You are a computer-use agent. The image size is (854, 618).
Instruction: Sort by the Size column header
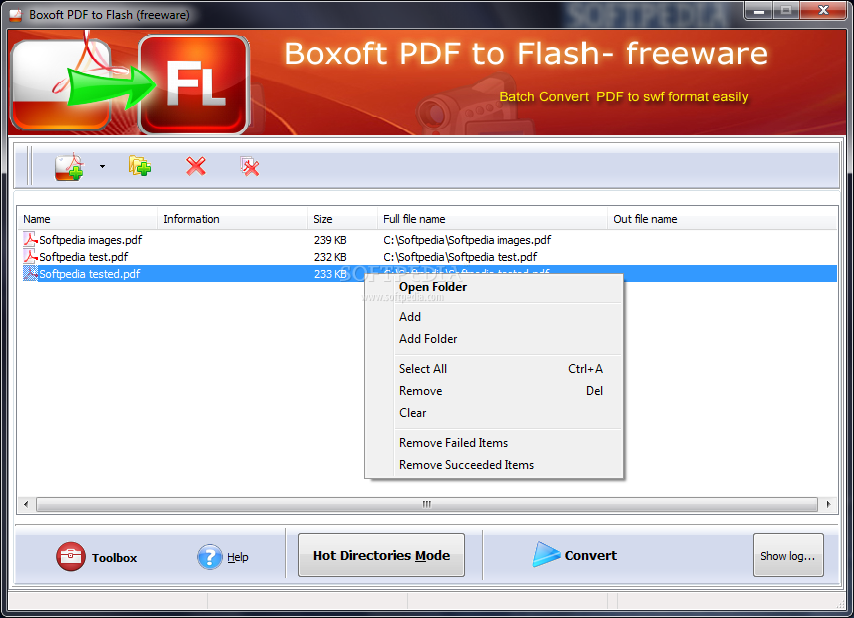(342, 219)
